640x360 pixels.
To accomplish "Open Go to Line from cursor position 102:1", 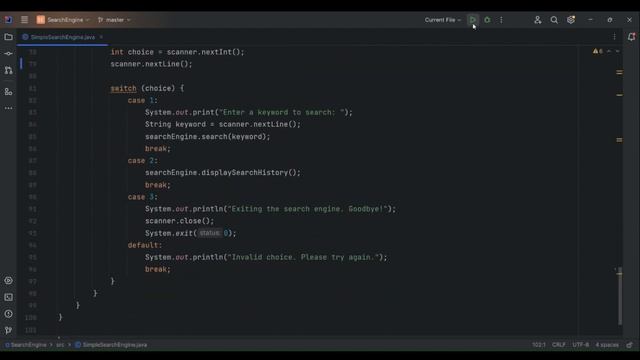I will click(538, 345).
